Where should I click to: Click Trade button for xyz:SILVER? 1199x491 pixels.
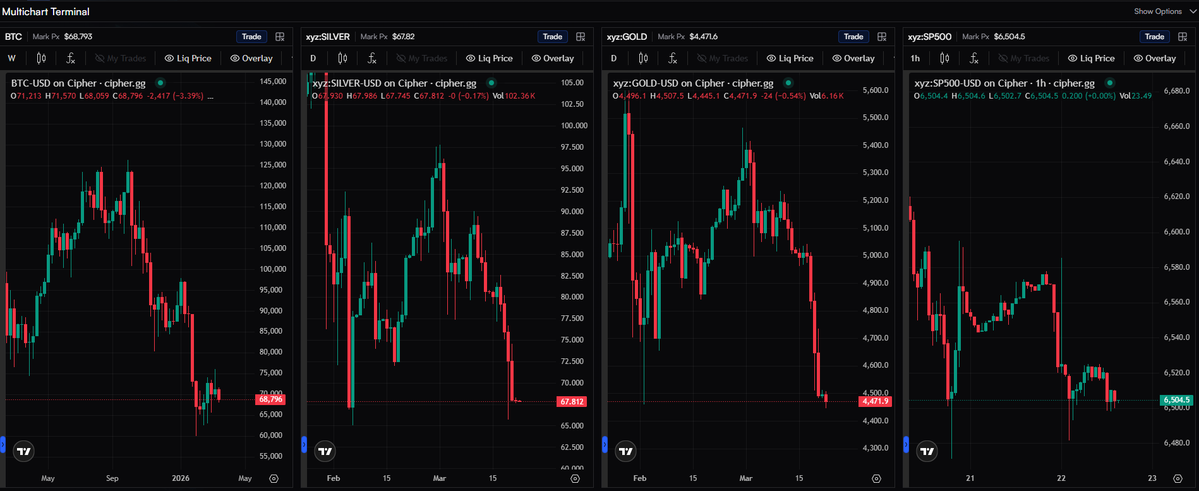click(x=552, y=37)
